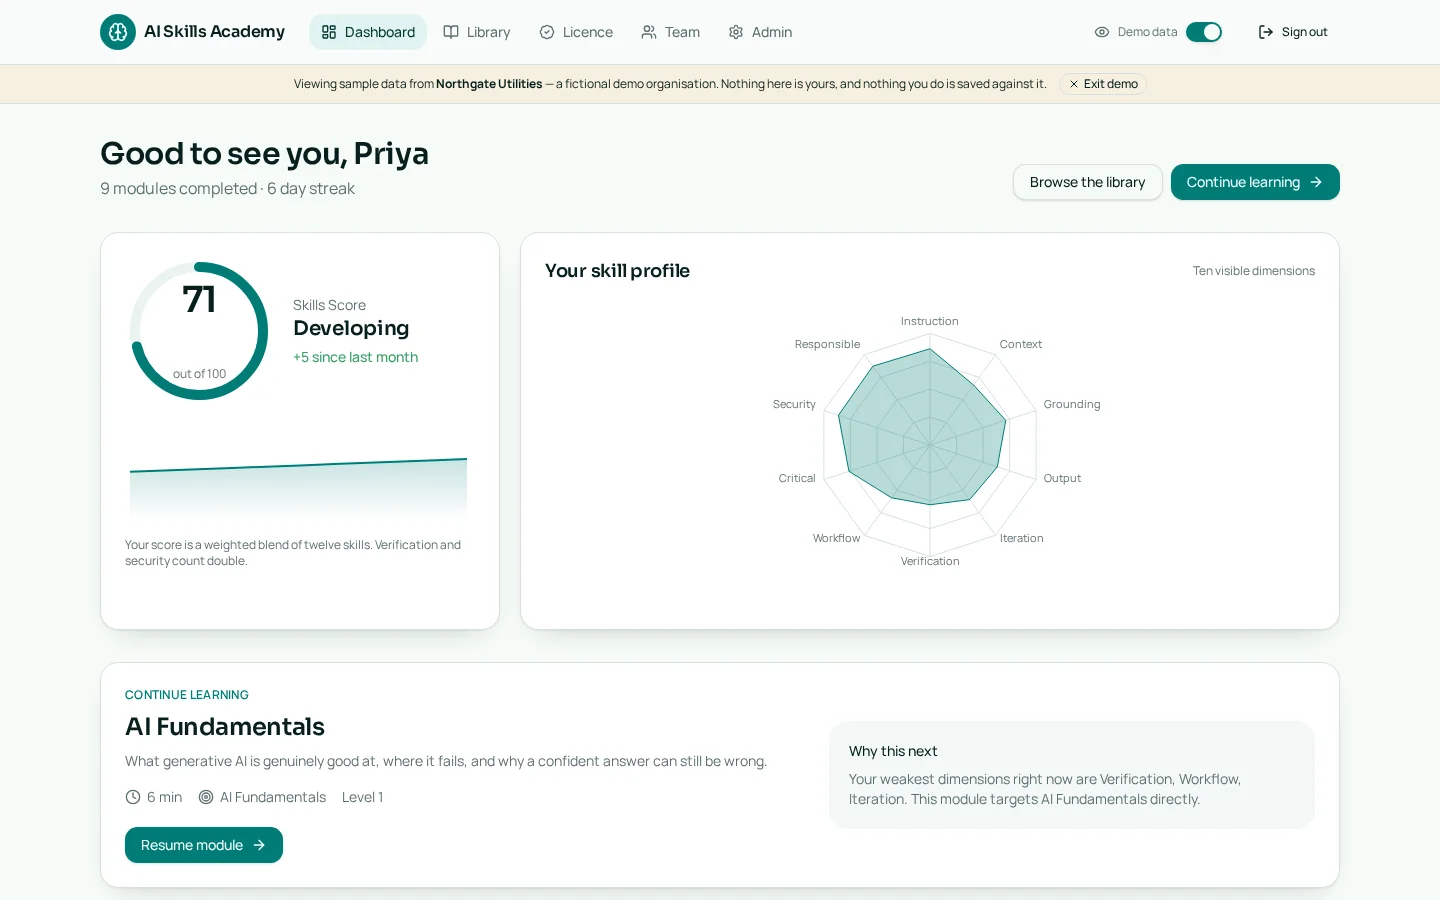
Task: Click the "Ten visible dimensions" caption
Action: 1254,271
